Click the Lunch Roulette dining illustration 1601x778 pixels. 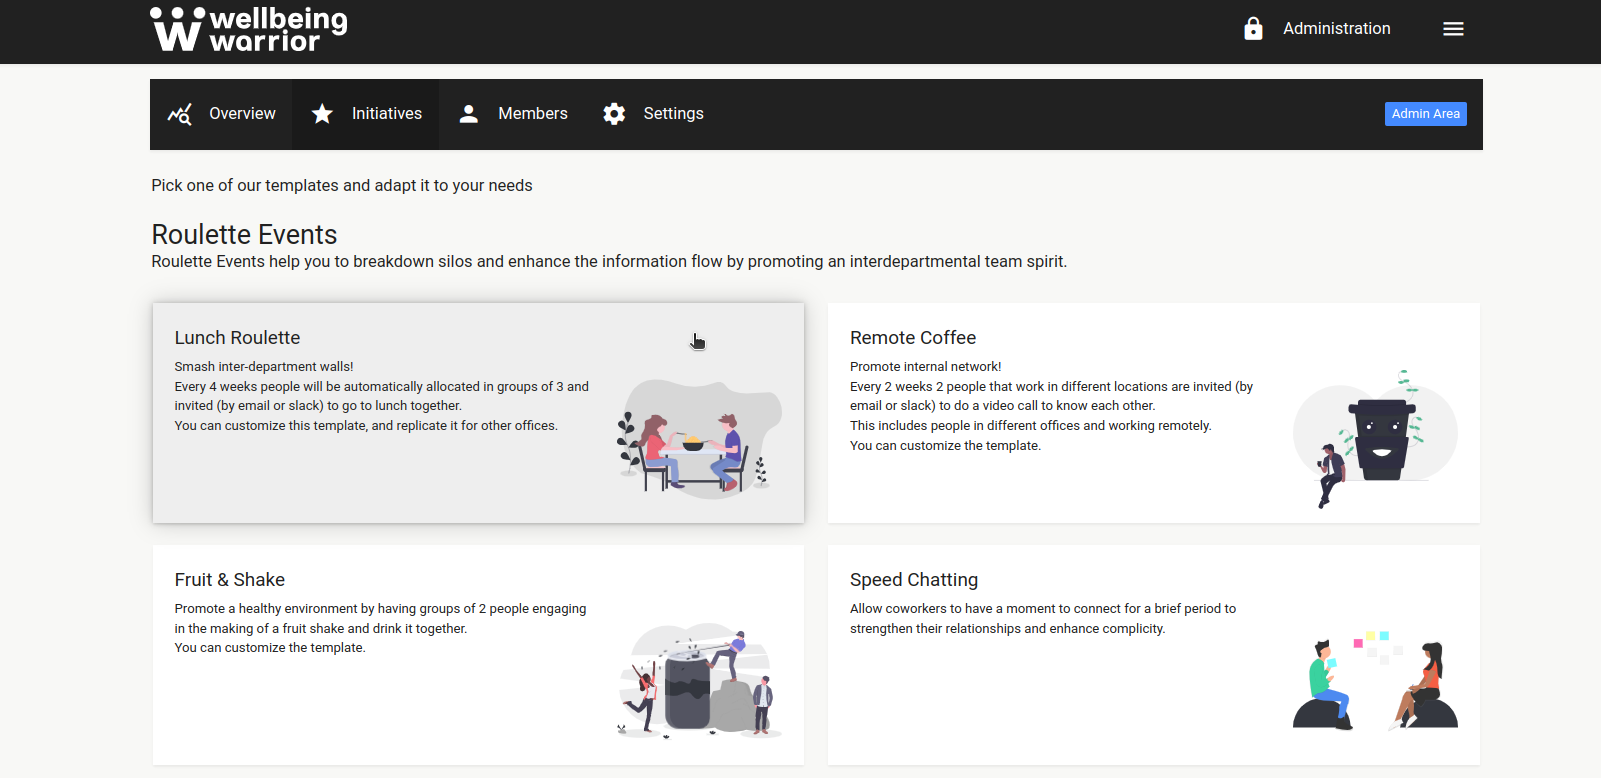point(698,440)
